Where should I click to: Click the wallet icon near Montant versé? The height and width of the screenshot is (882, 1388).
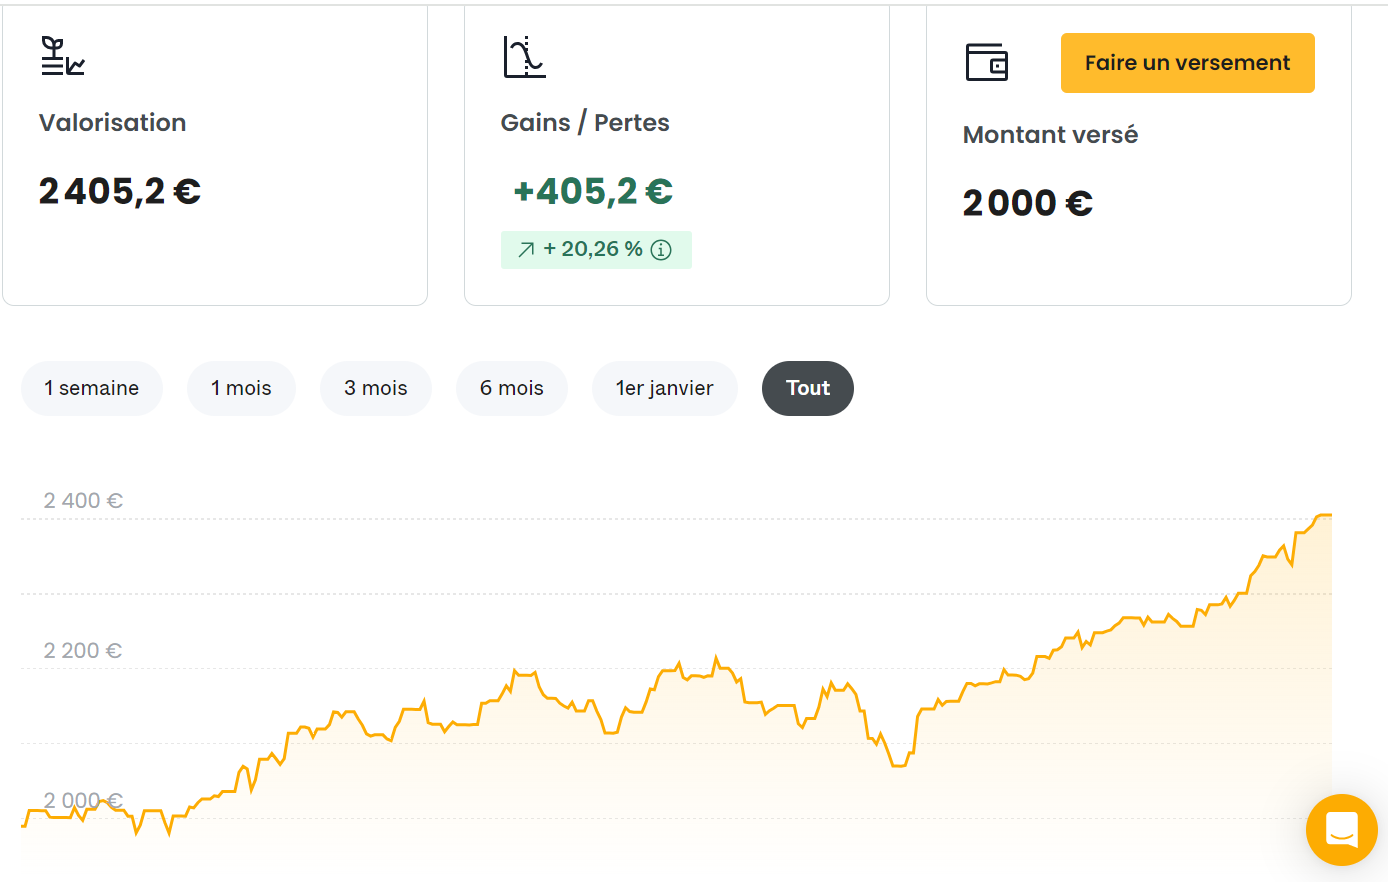986,62
